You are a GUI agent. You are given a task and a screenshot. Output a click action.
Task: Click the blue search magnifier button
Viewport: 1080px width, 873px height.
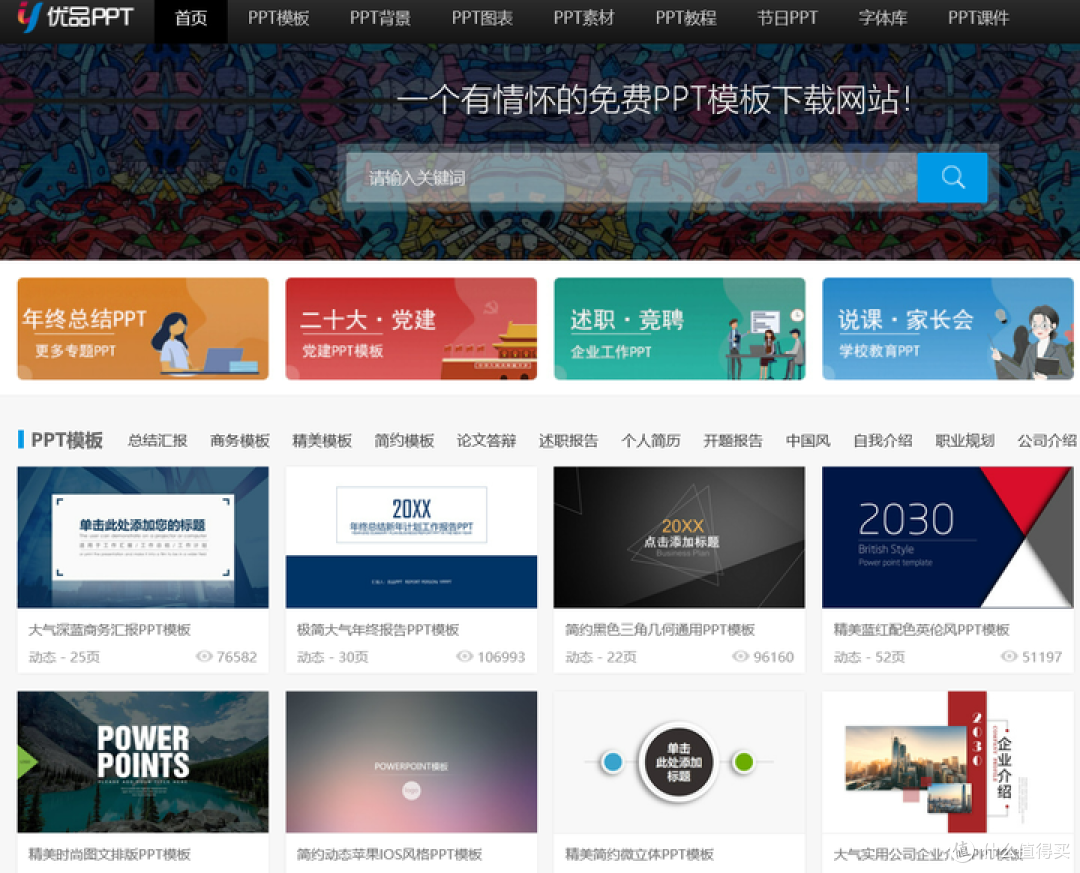click(x=952, y=178)
